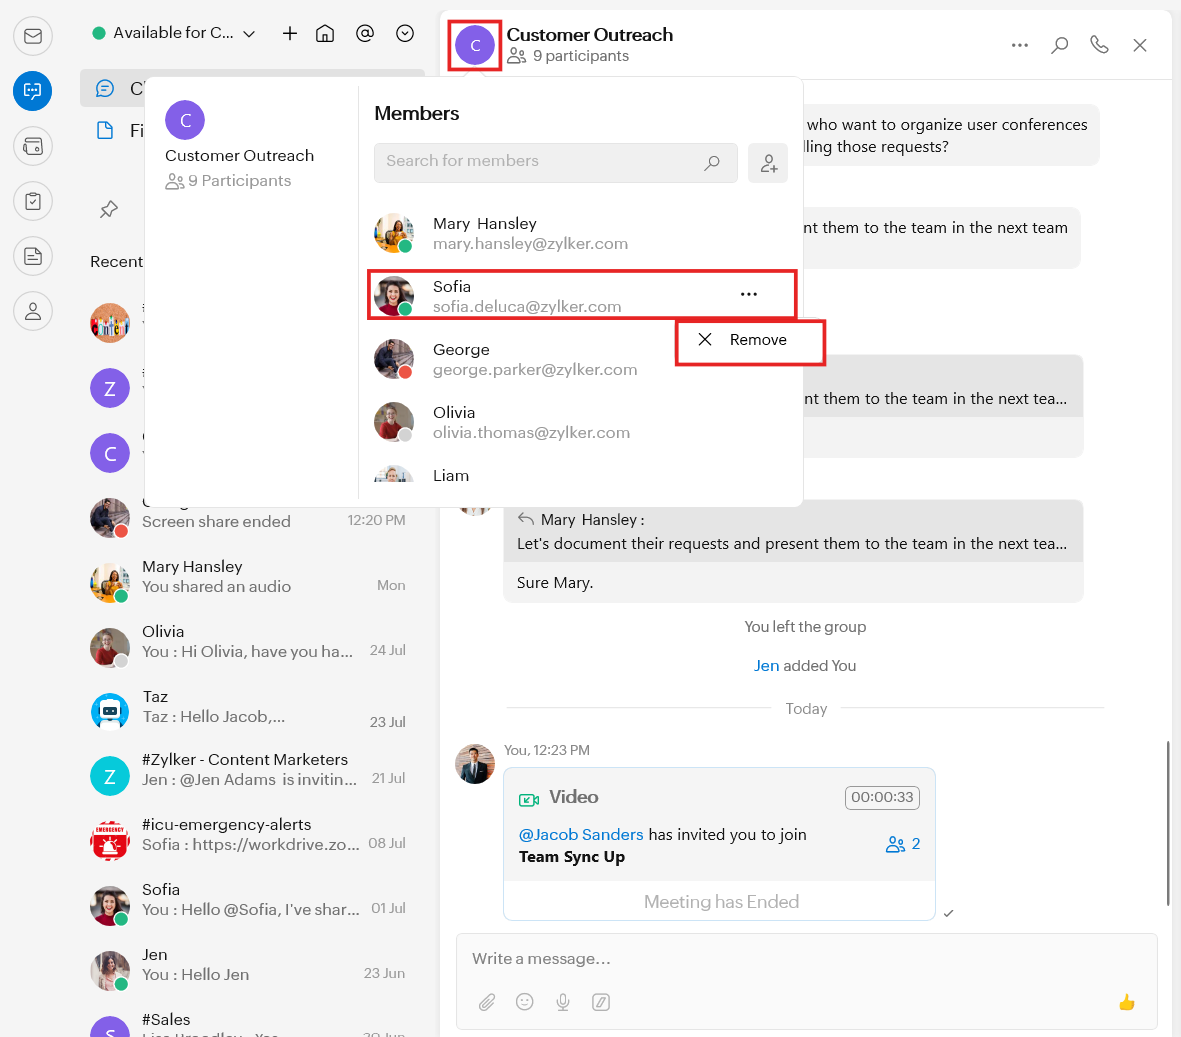
Task: Choose Remove from the member menu
Action: 750,340
